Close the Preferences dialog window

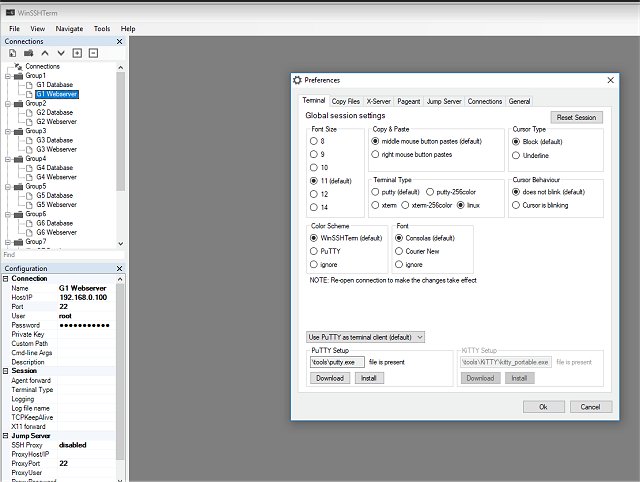pyautogui.click(x=611, y=80)
